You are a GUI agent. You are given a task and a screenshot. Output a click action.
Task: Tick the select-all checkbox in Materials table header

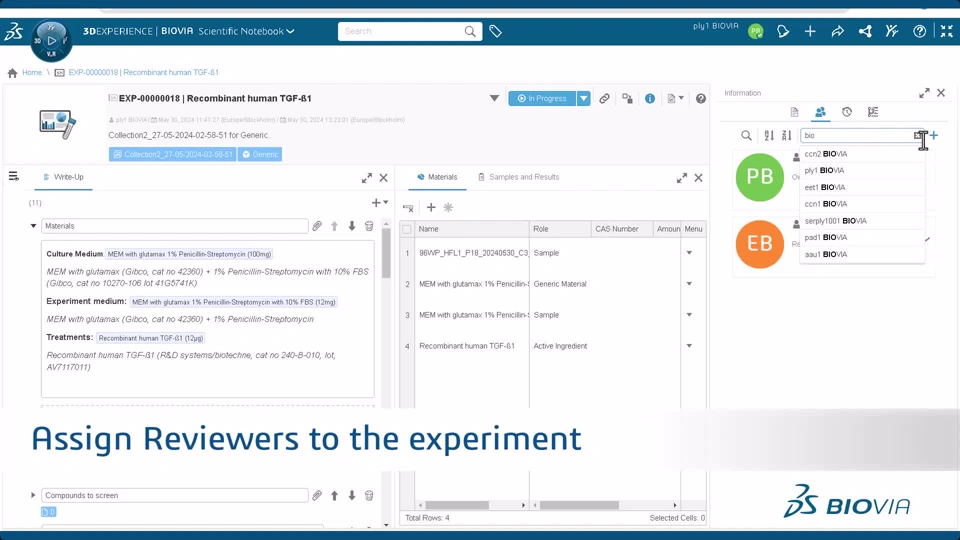coord(407,229)
